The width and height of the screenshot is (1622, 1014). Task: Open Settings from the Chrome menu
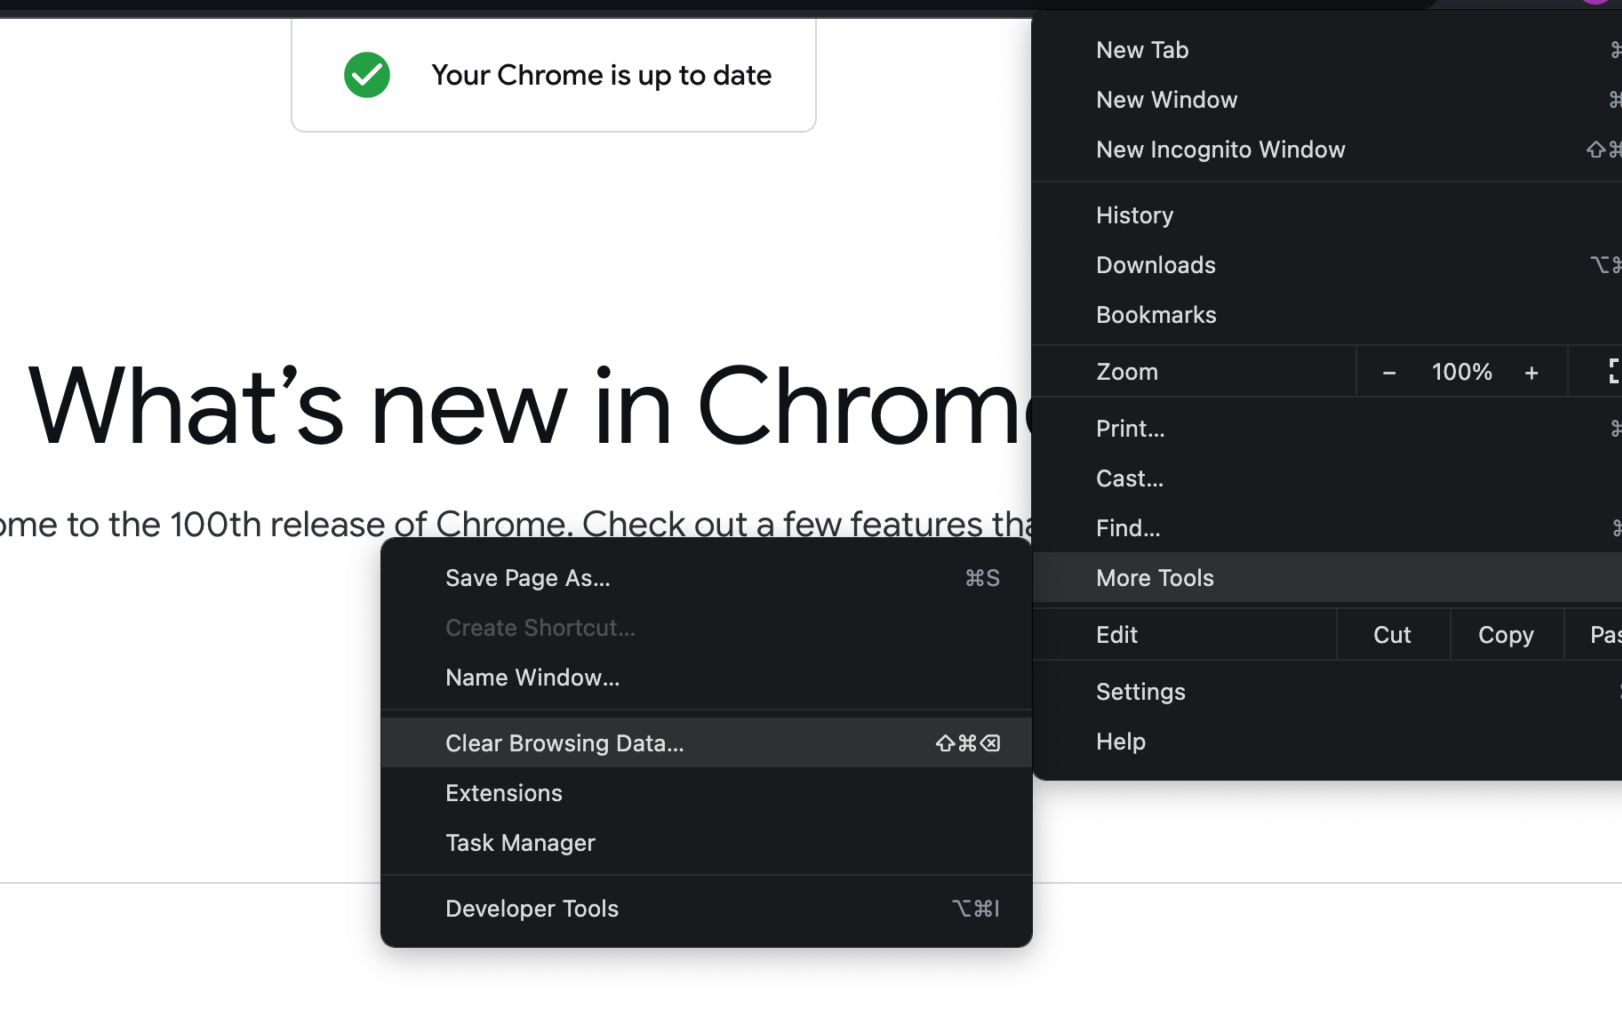pos(1327,692)
